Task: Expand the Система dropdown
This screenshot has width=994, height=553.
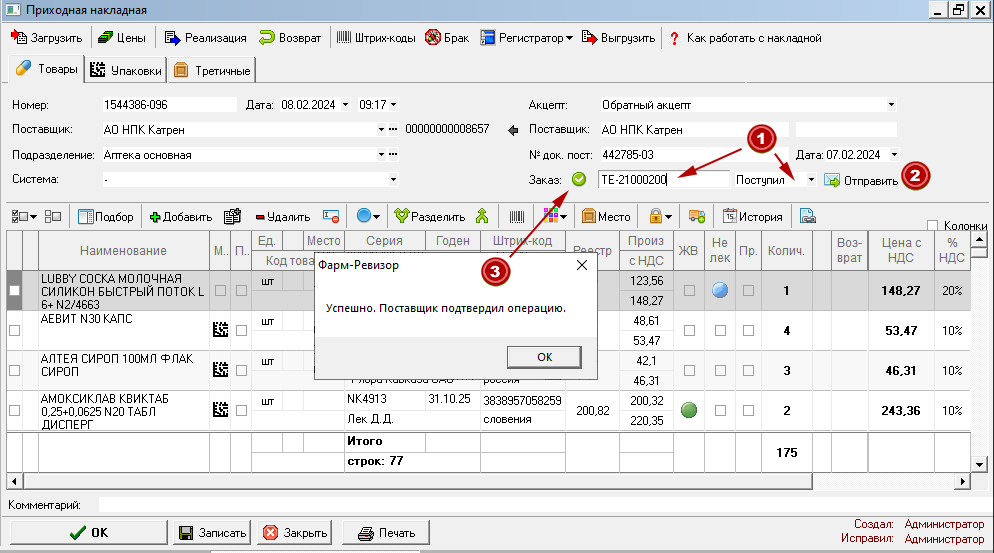Action: pyautogui.click(x=394, y=179)
